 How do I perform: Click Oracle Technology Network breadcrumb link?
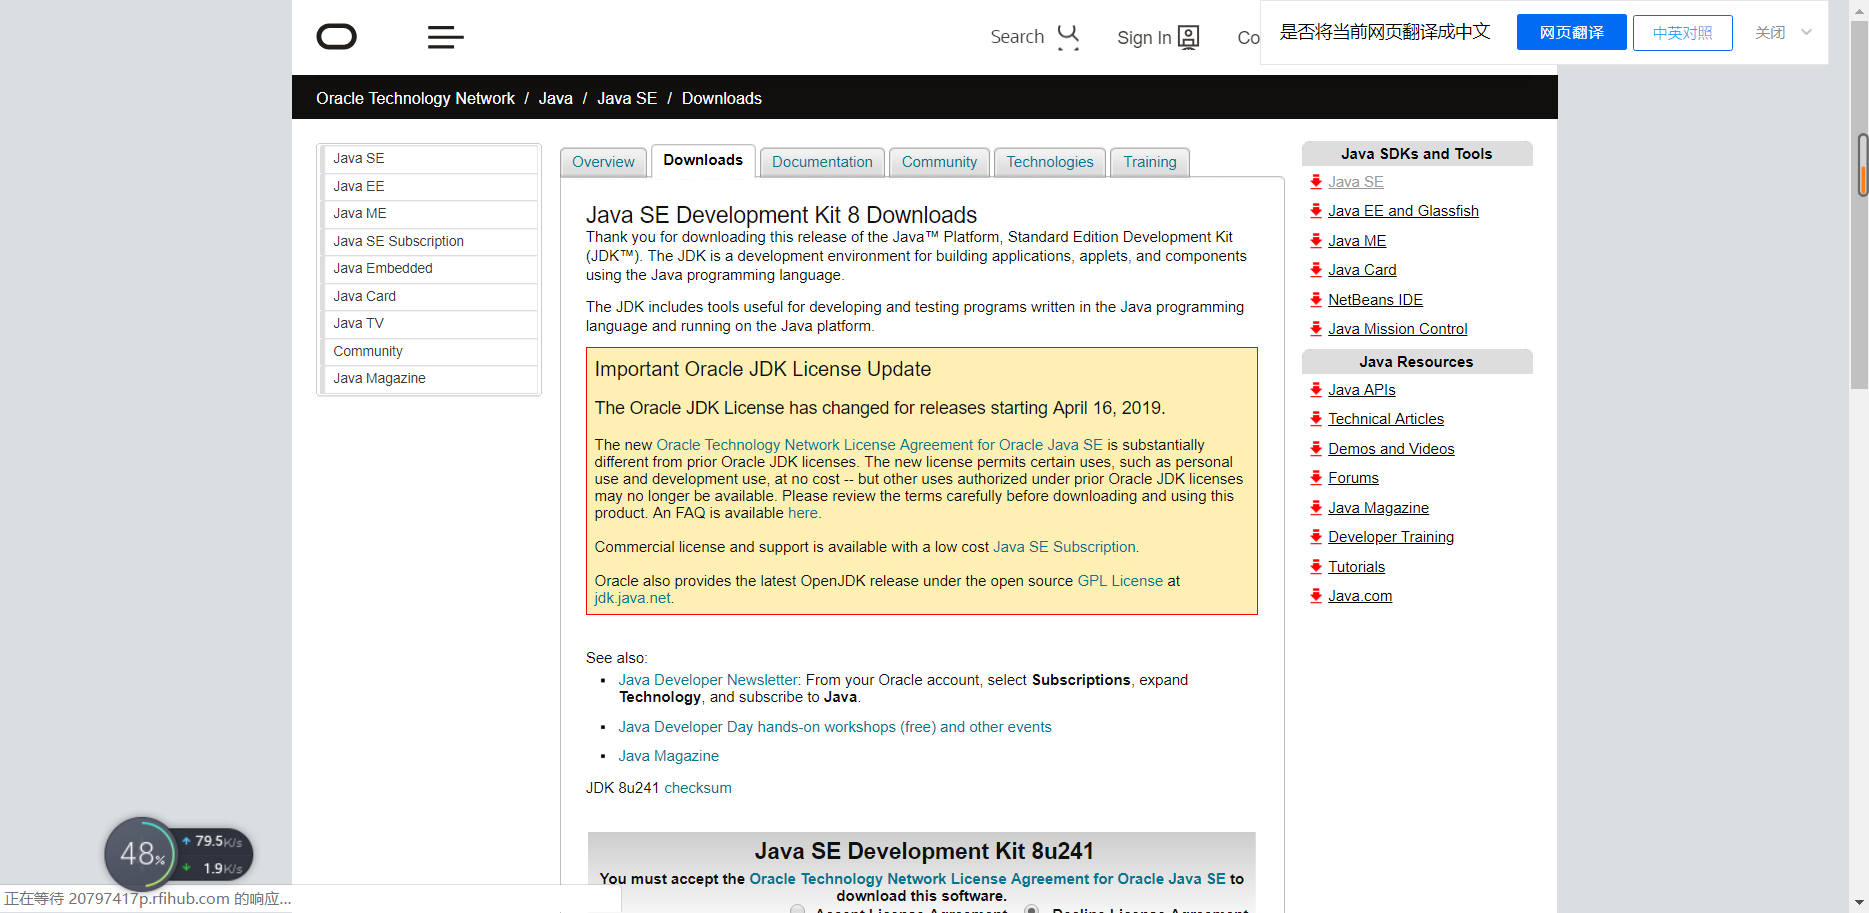click(x=415, y=98)
